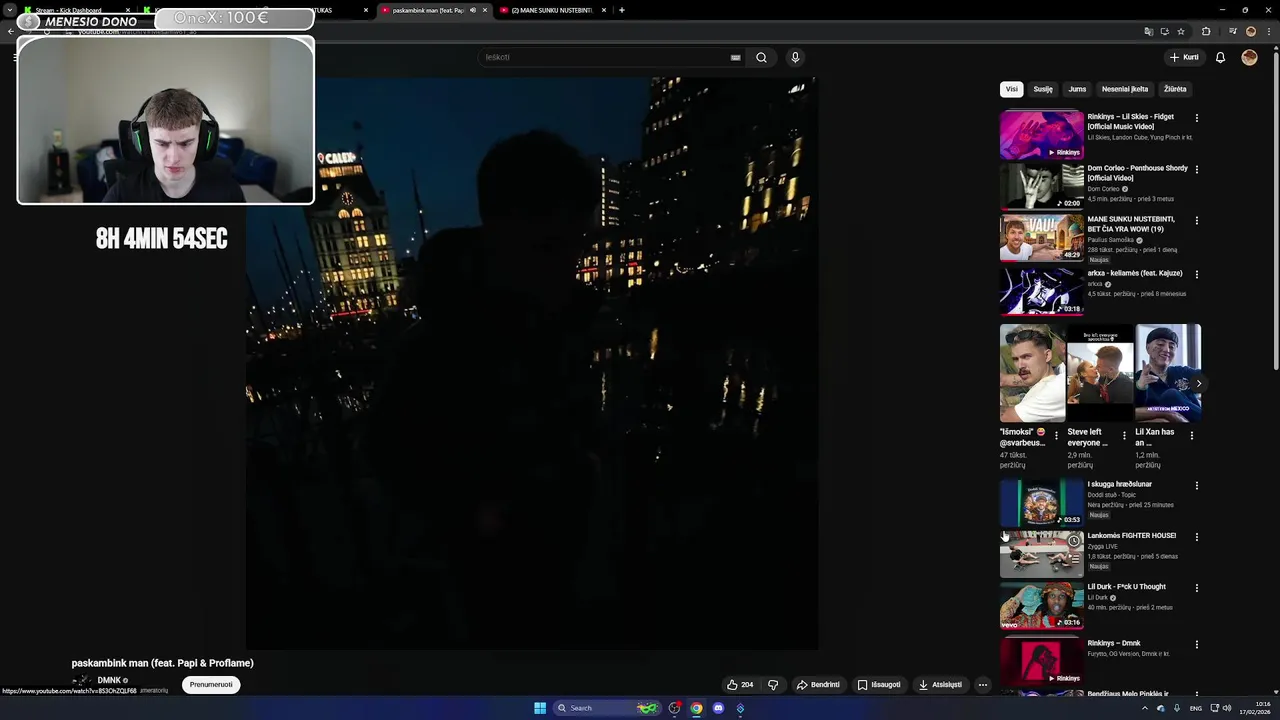Open the Chrome tab search dropdown arrow
This screenshot has width=1280, height=720.
(x=10, y=10)
